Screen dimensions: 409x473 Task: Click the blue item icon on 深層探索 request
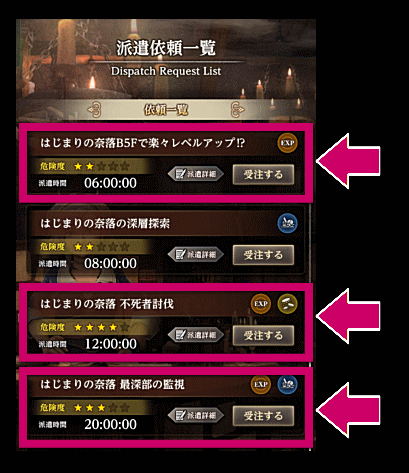click(x=287, y=223)
